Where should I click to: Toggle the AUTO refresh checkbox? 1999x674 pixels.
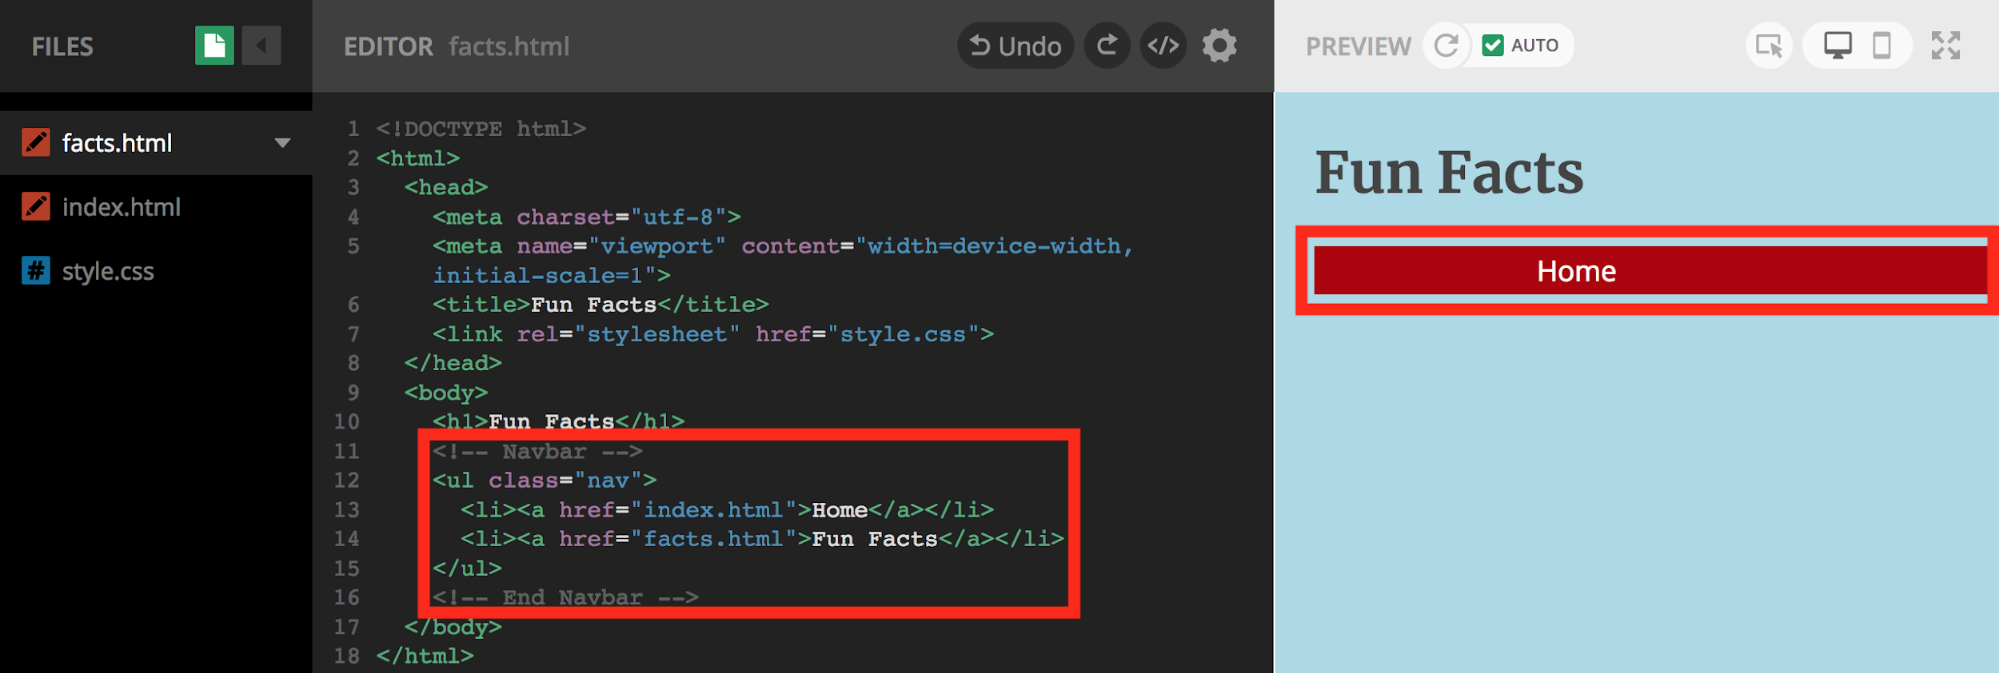click(x=1493, y=46)
